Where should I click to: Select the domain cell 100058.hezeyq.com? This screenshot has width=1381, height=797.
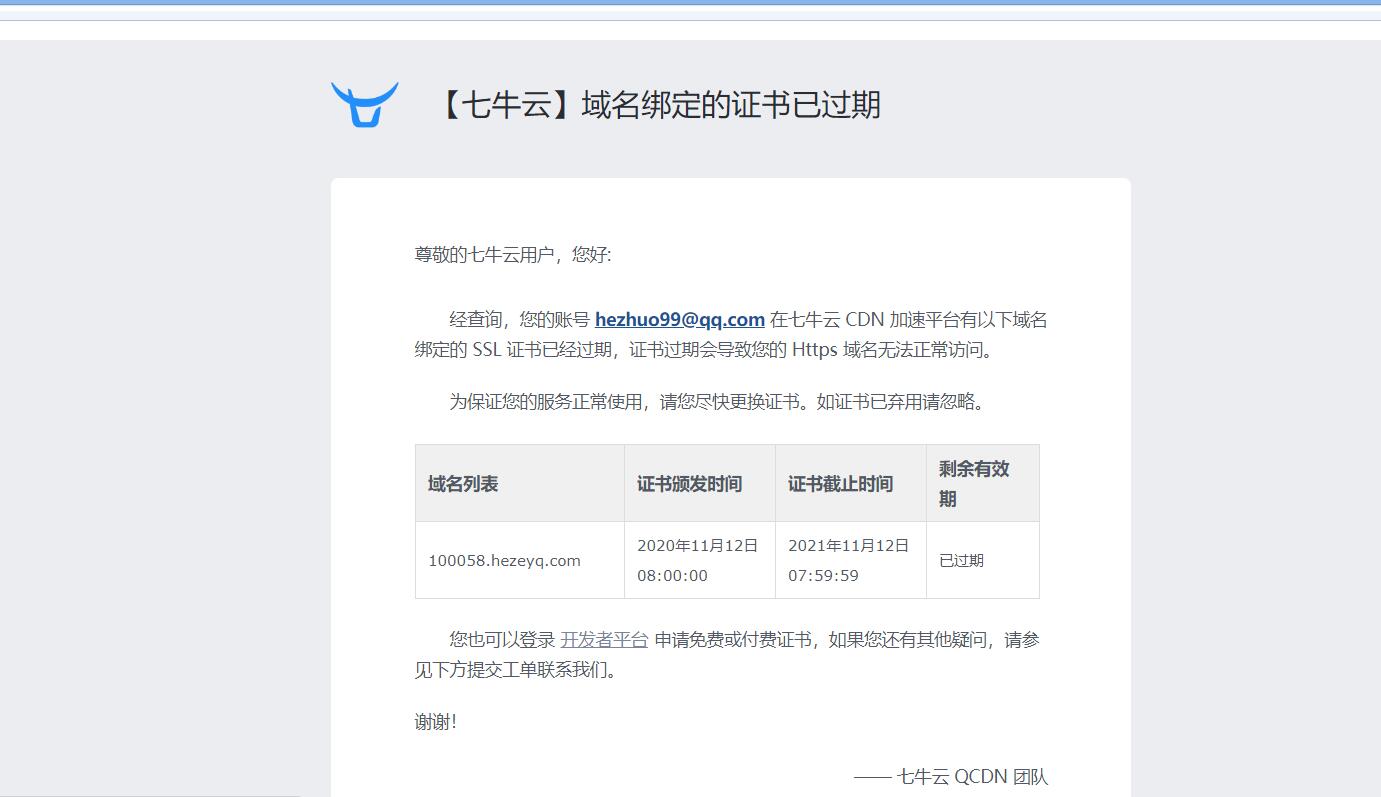coord(520,560)
